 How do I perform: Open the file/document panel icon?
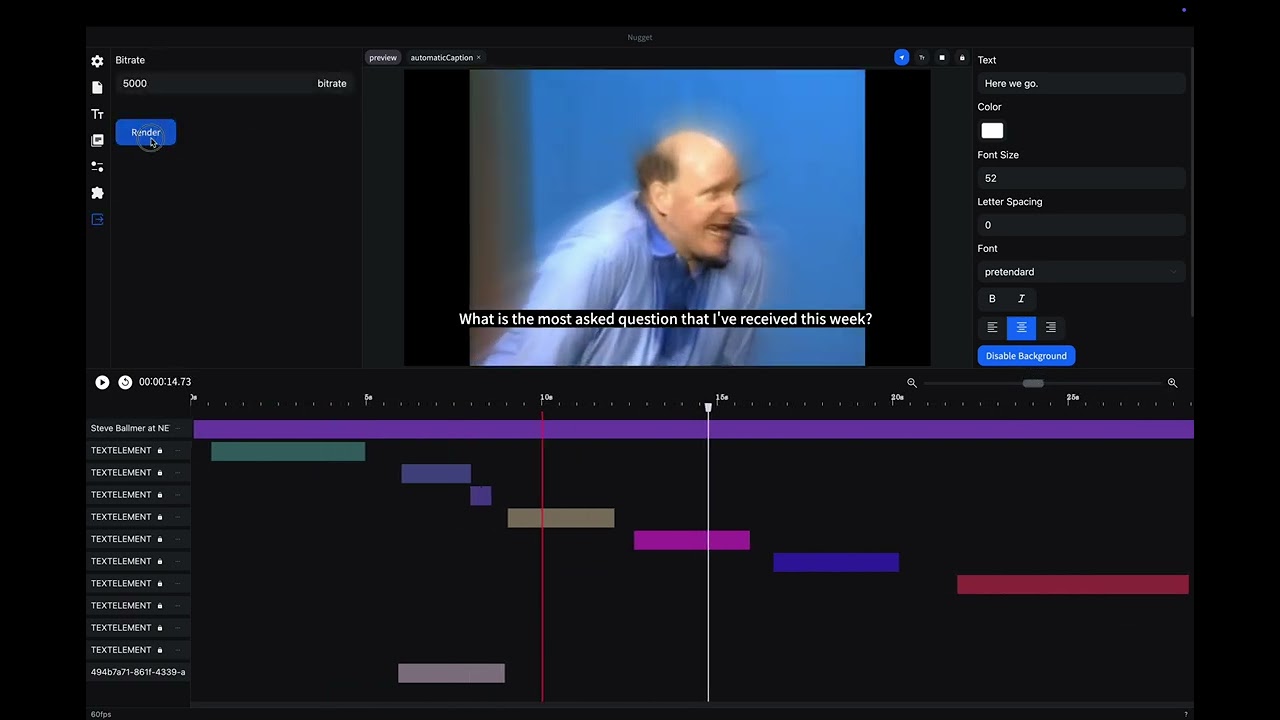(x=97, y=88)
